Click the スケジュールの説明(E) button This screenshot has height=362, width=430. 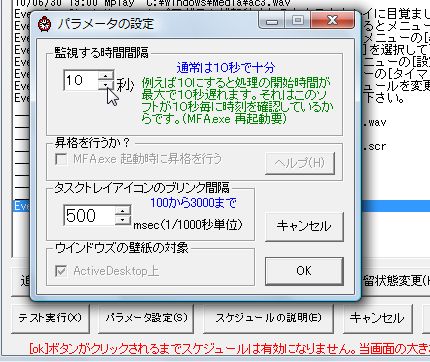pos(268,318)
